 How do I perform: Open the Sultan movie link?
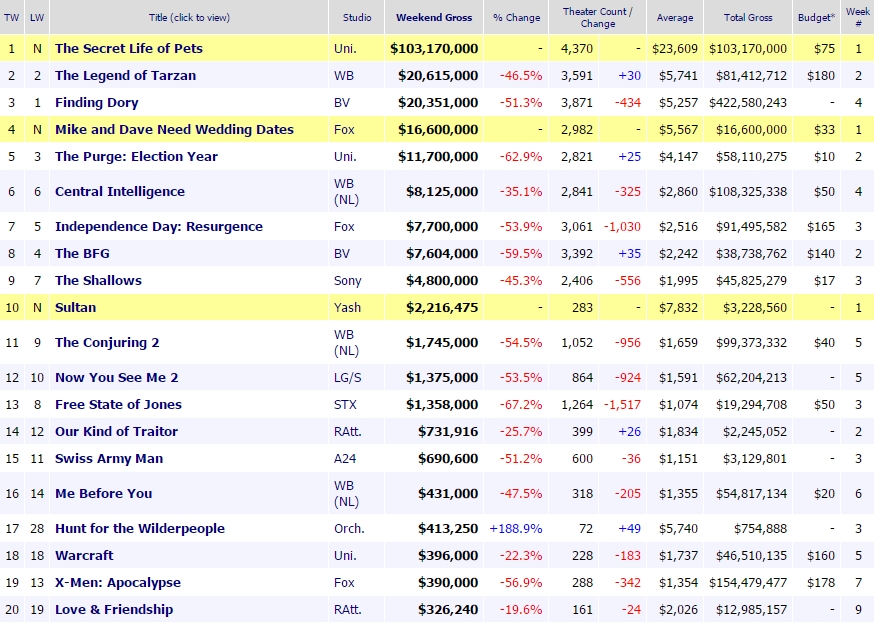(75, 308)
